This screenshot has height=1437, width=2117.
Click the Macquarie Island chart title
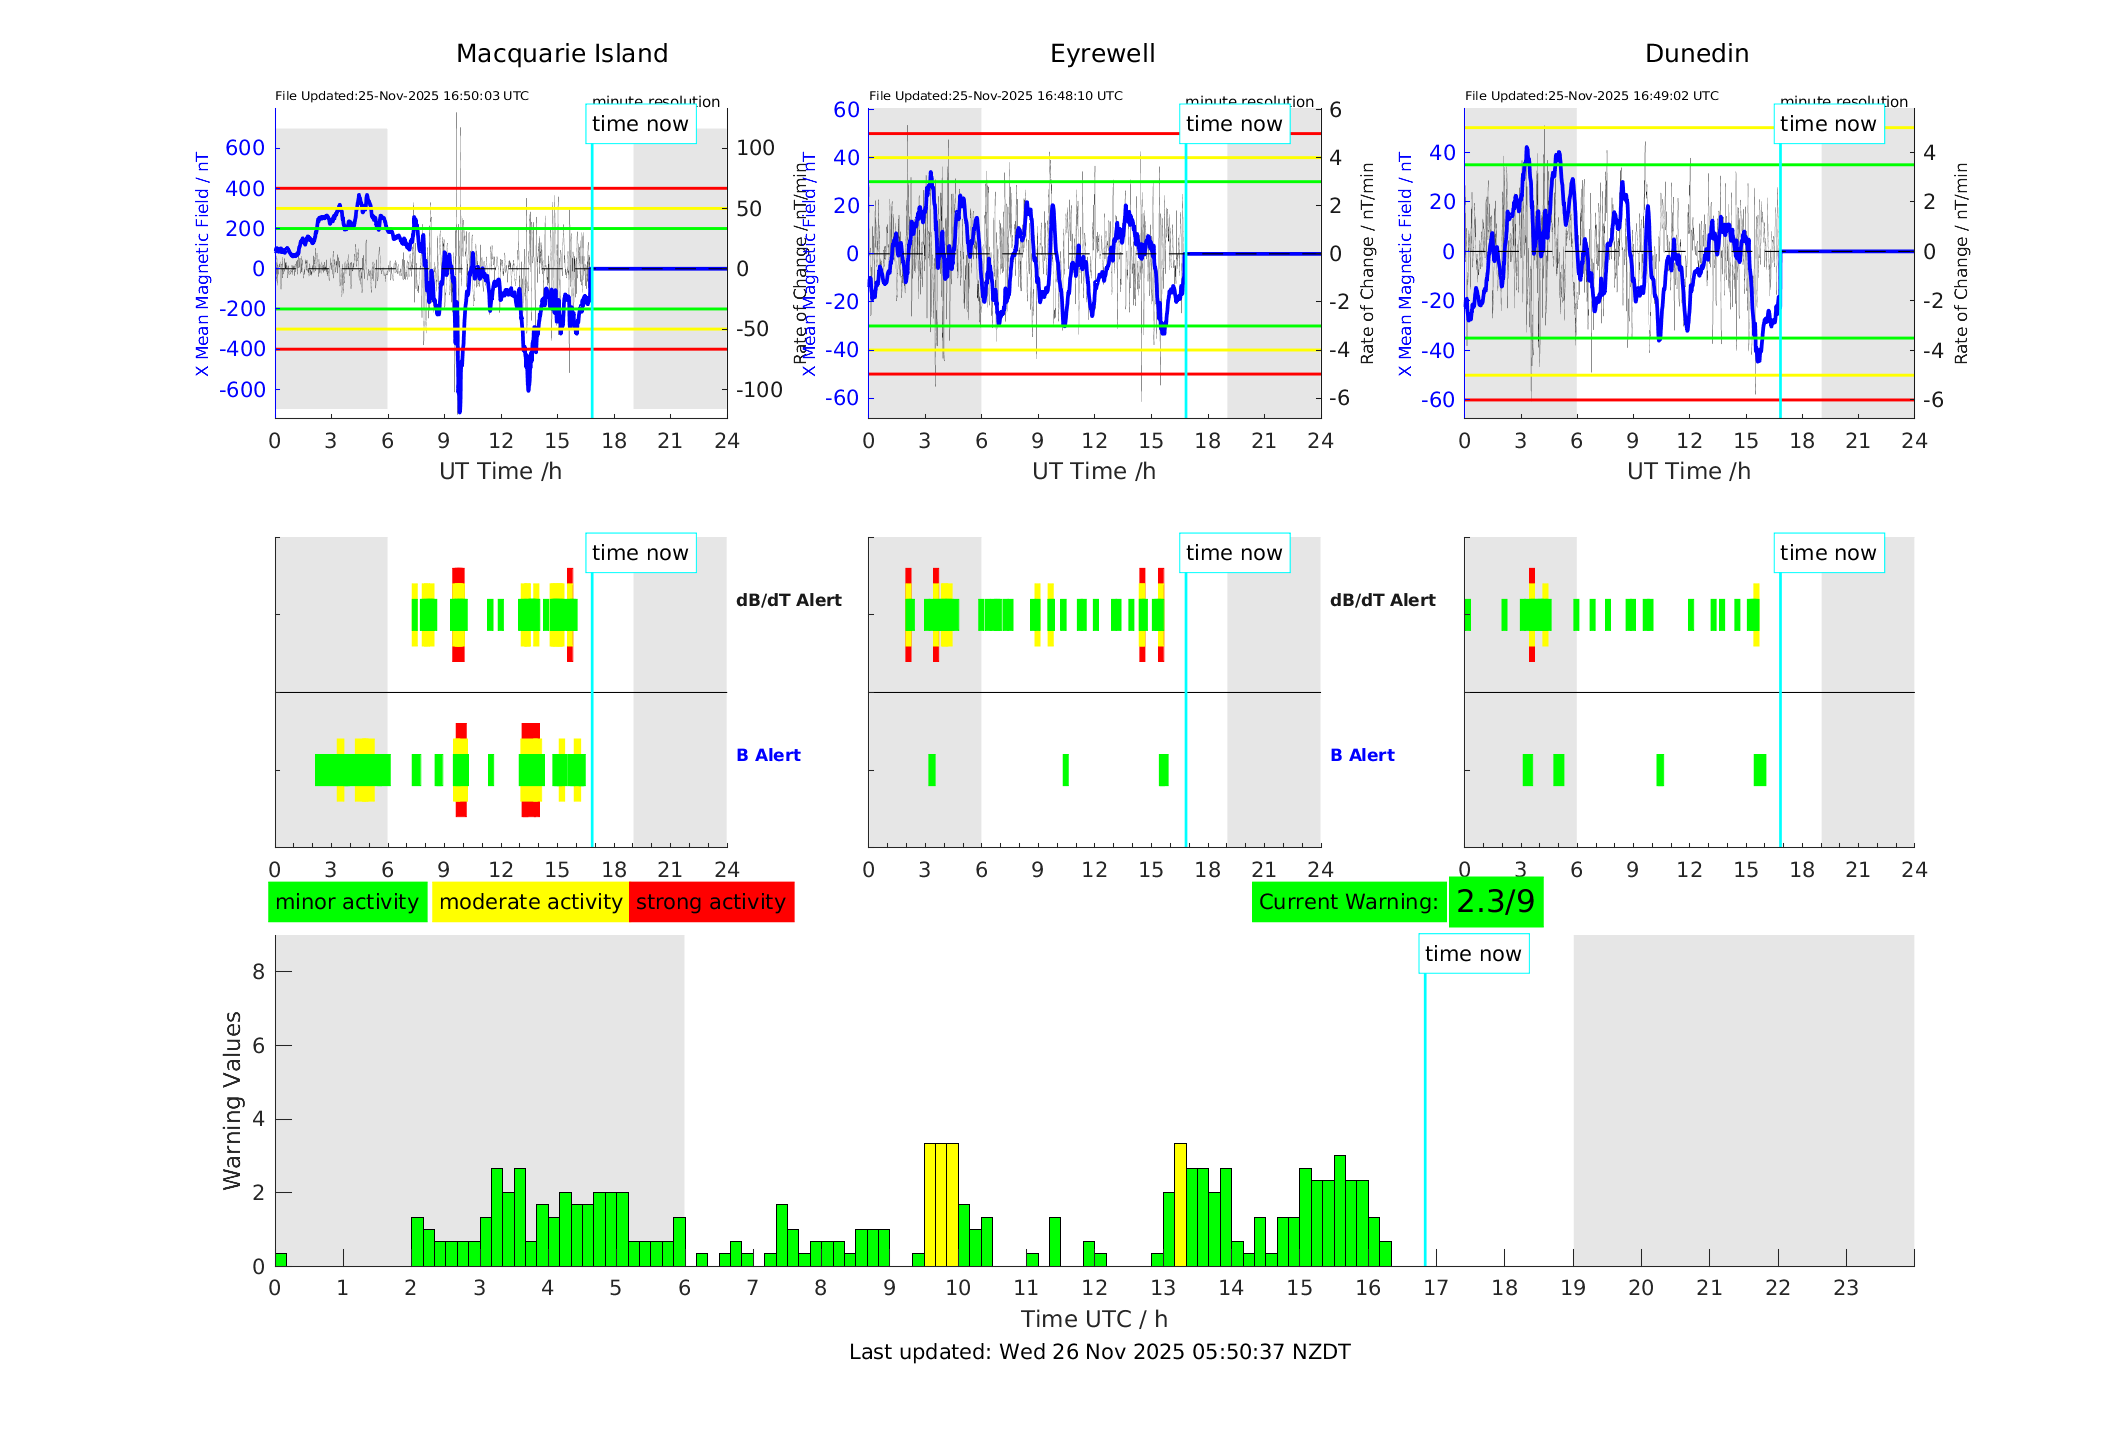[x=561, y=54]
